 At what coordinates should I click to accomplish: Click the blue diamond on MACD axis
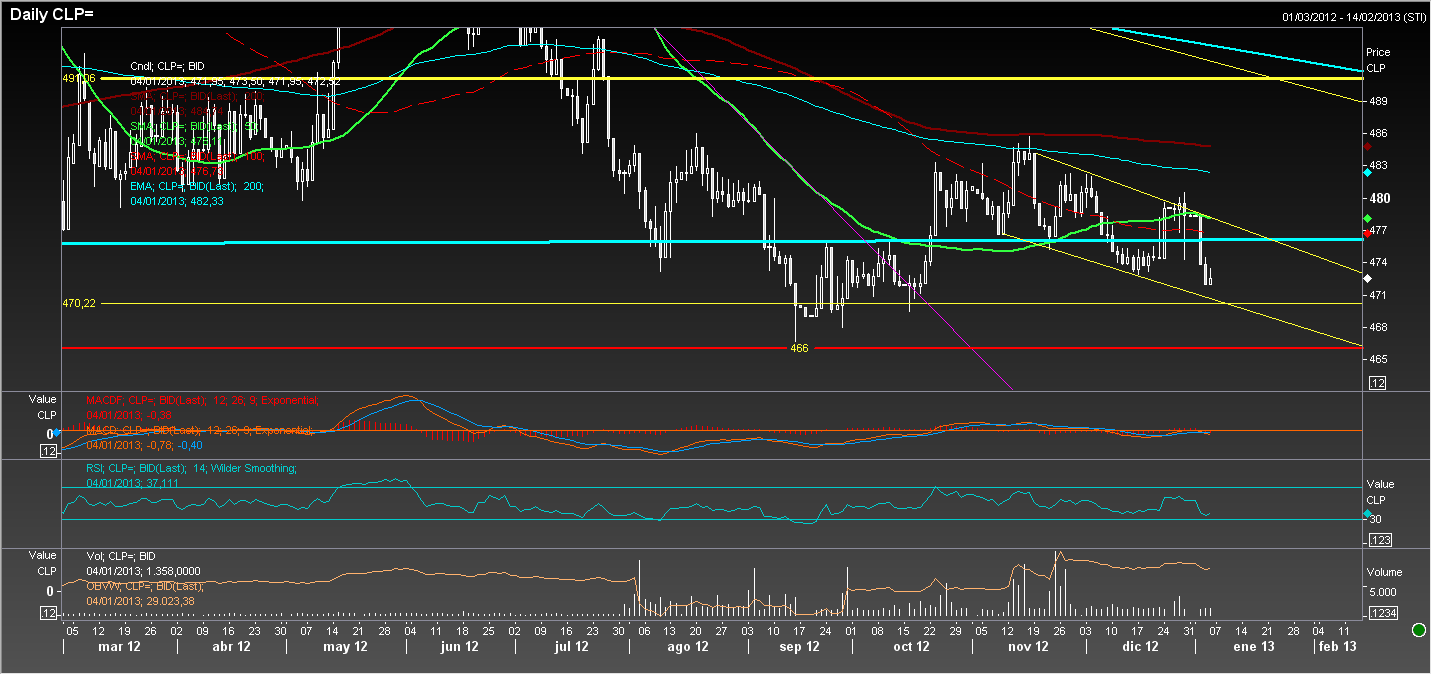(x=57, y=432)
